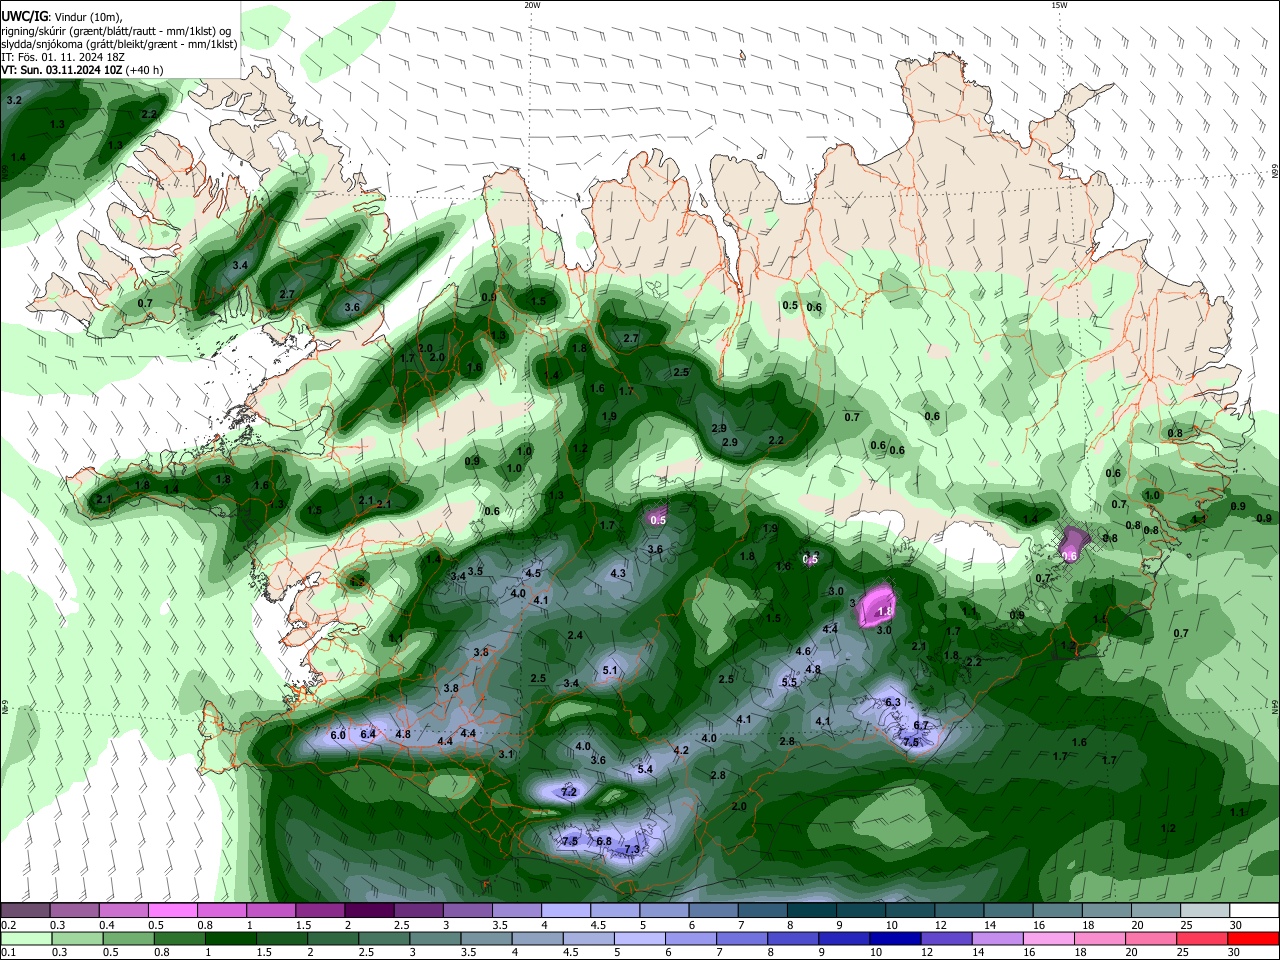Click the 6.3 value on the map

894,703
